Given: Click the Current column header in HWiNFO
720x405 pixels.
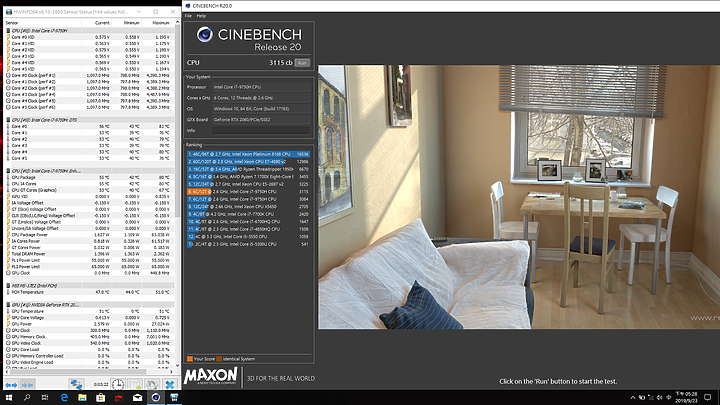Looking at the screenshot, I should click(96, 22).
